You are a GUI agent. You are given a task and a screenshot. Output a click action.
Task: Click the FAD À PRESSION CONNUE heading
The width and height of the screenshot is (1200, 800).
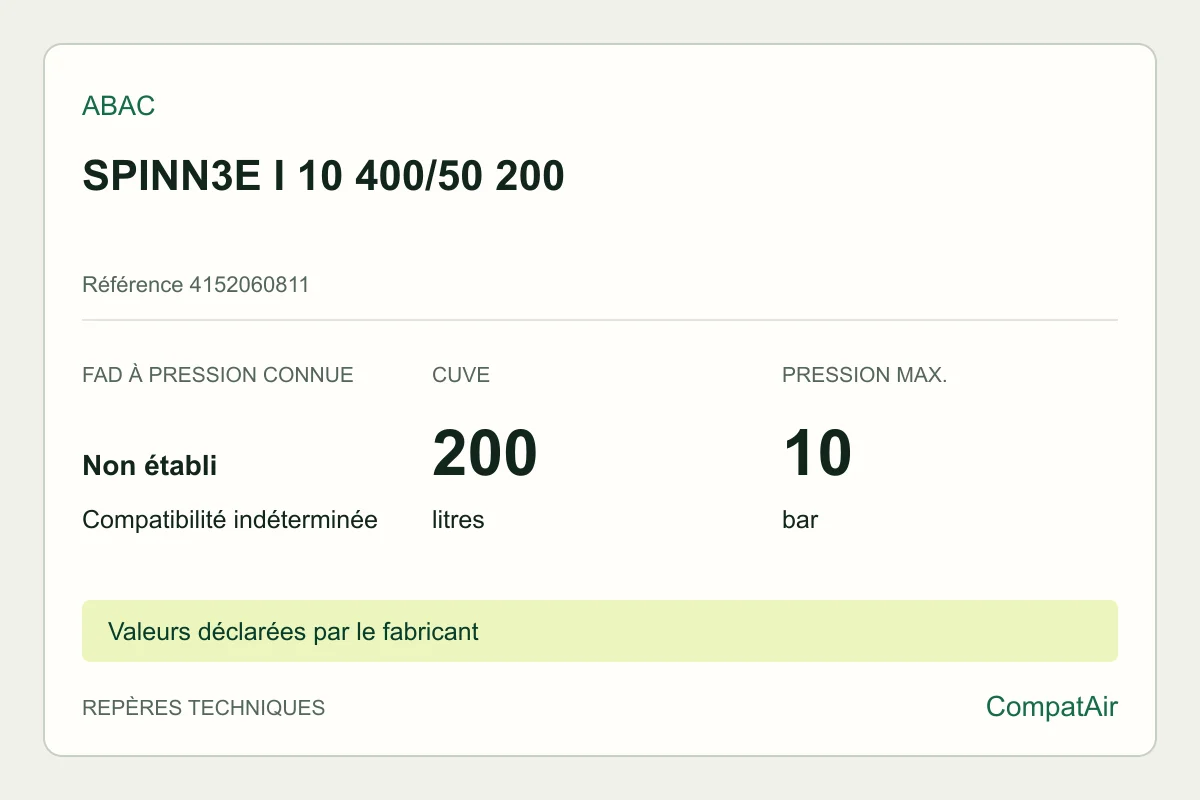pyautogui.click(x=218, y=375)
